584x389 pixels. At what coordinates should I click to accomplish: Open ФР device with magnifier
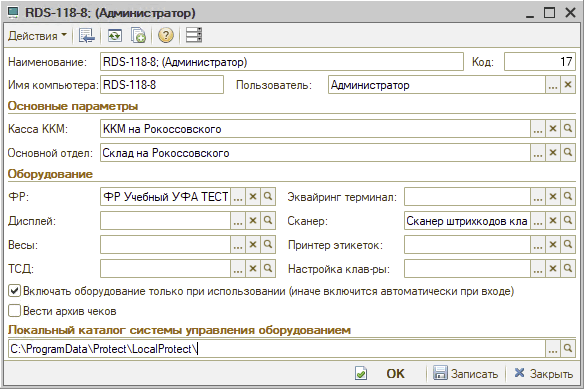click(268, 197)
